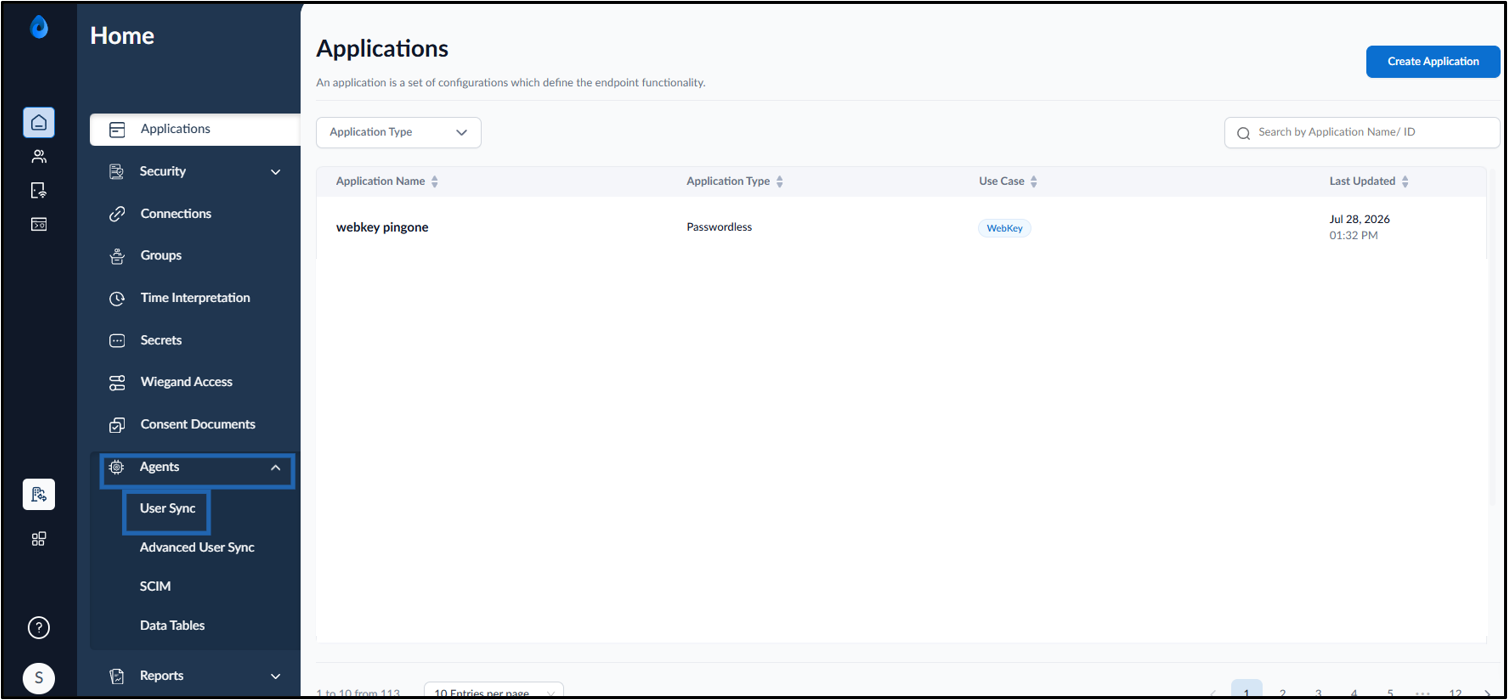Viewport: 1508px width, 700px height.
Task: Go to page 3 in pagination
Action: point(1318,692)
